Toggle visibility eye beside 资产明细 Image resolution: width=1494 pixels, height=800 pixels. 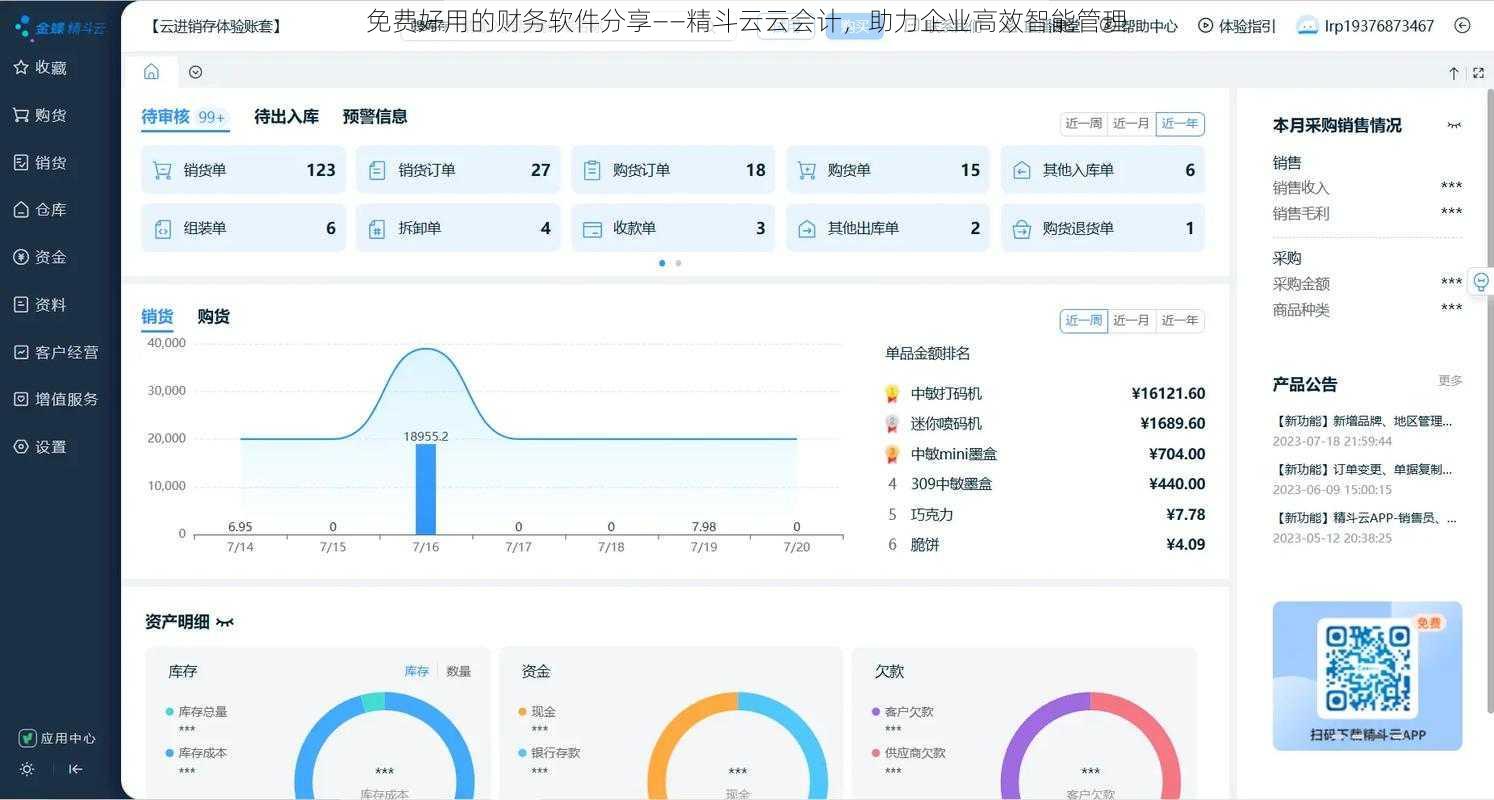pyautogui.click(x=225, y=623)
